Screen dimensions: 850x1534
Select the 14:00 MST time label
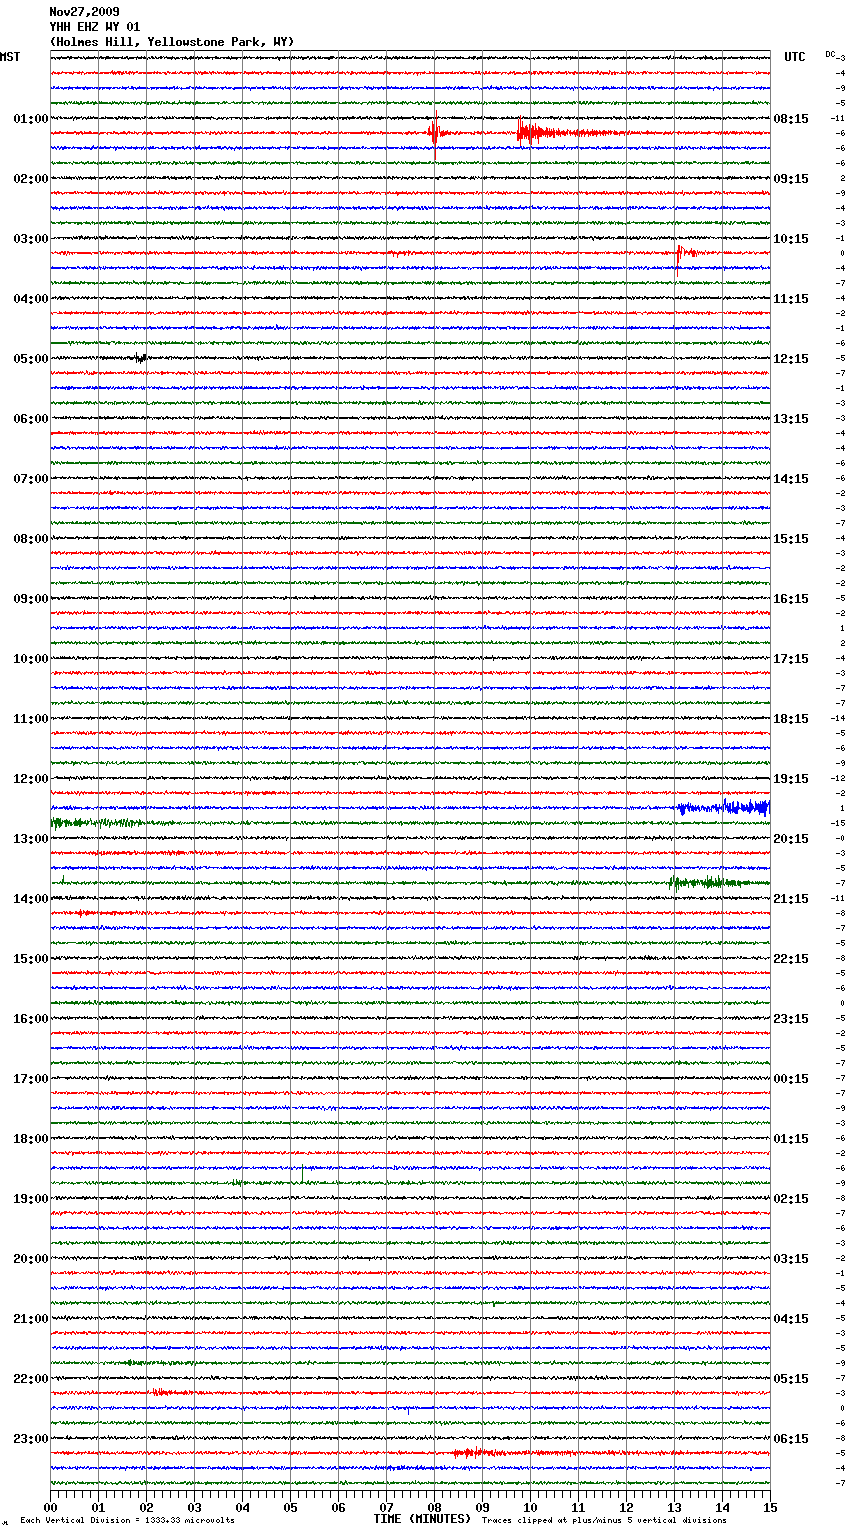[x=31, y=899]
